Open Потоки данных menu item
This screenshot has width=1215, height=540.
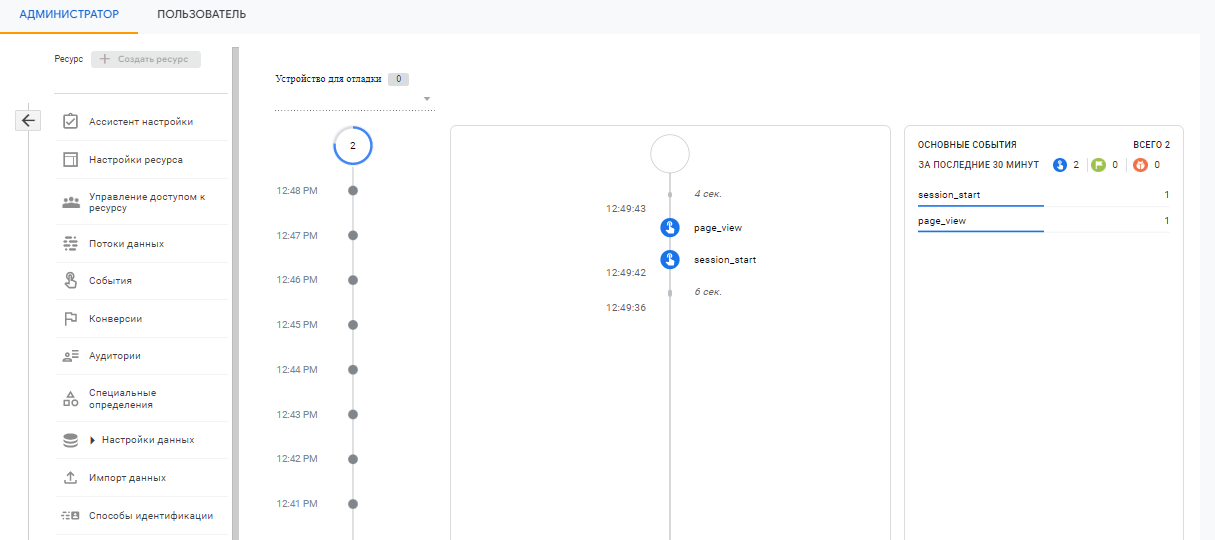(142, 244)
